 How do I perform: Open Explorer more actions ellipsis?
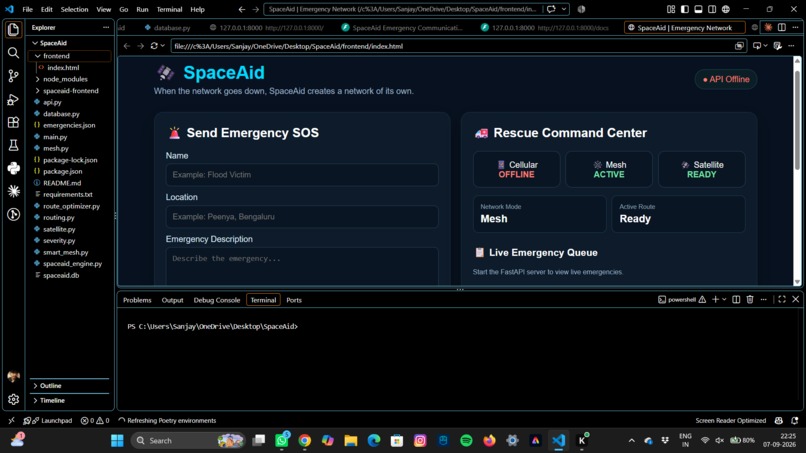[106, 27]
